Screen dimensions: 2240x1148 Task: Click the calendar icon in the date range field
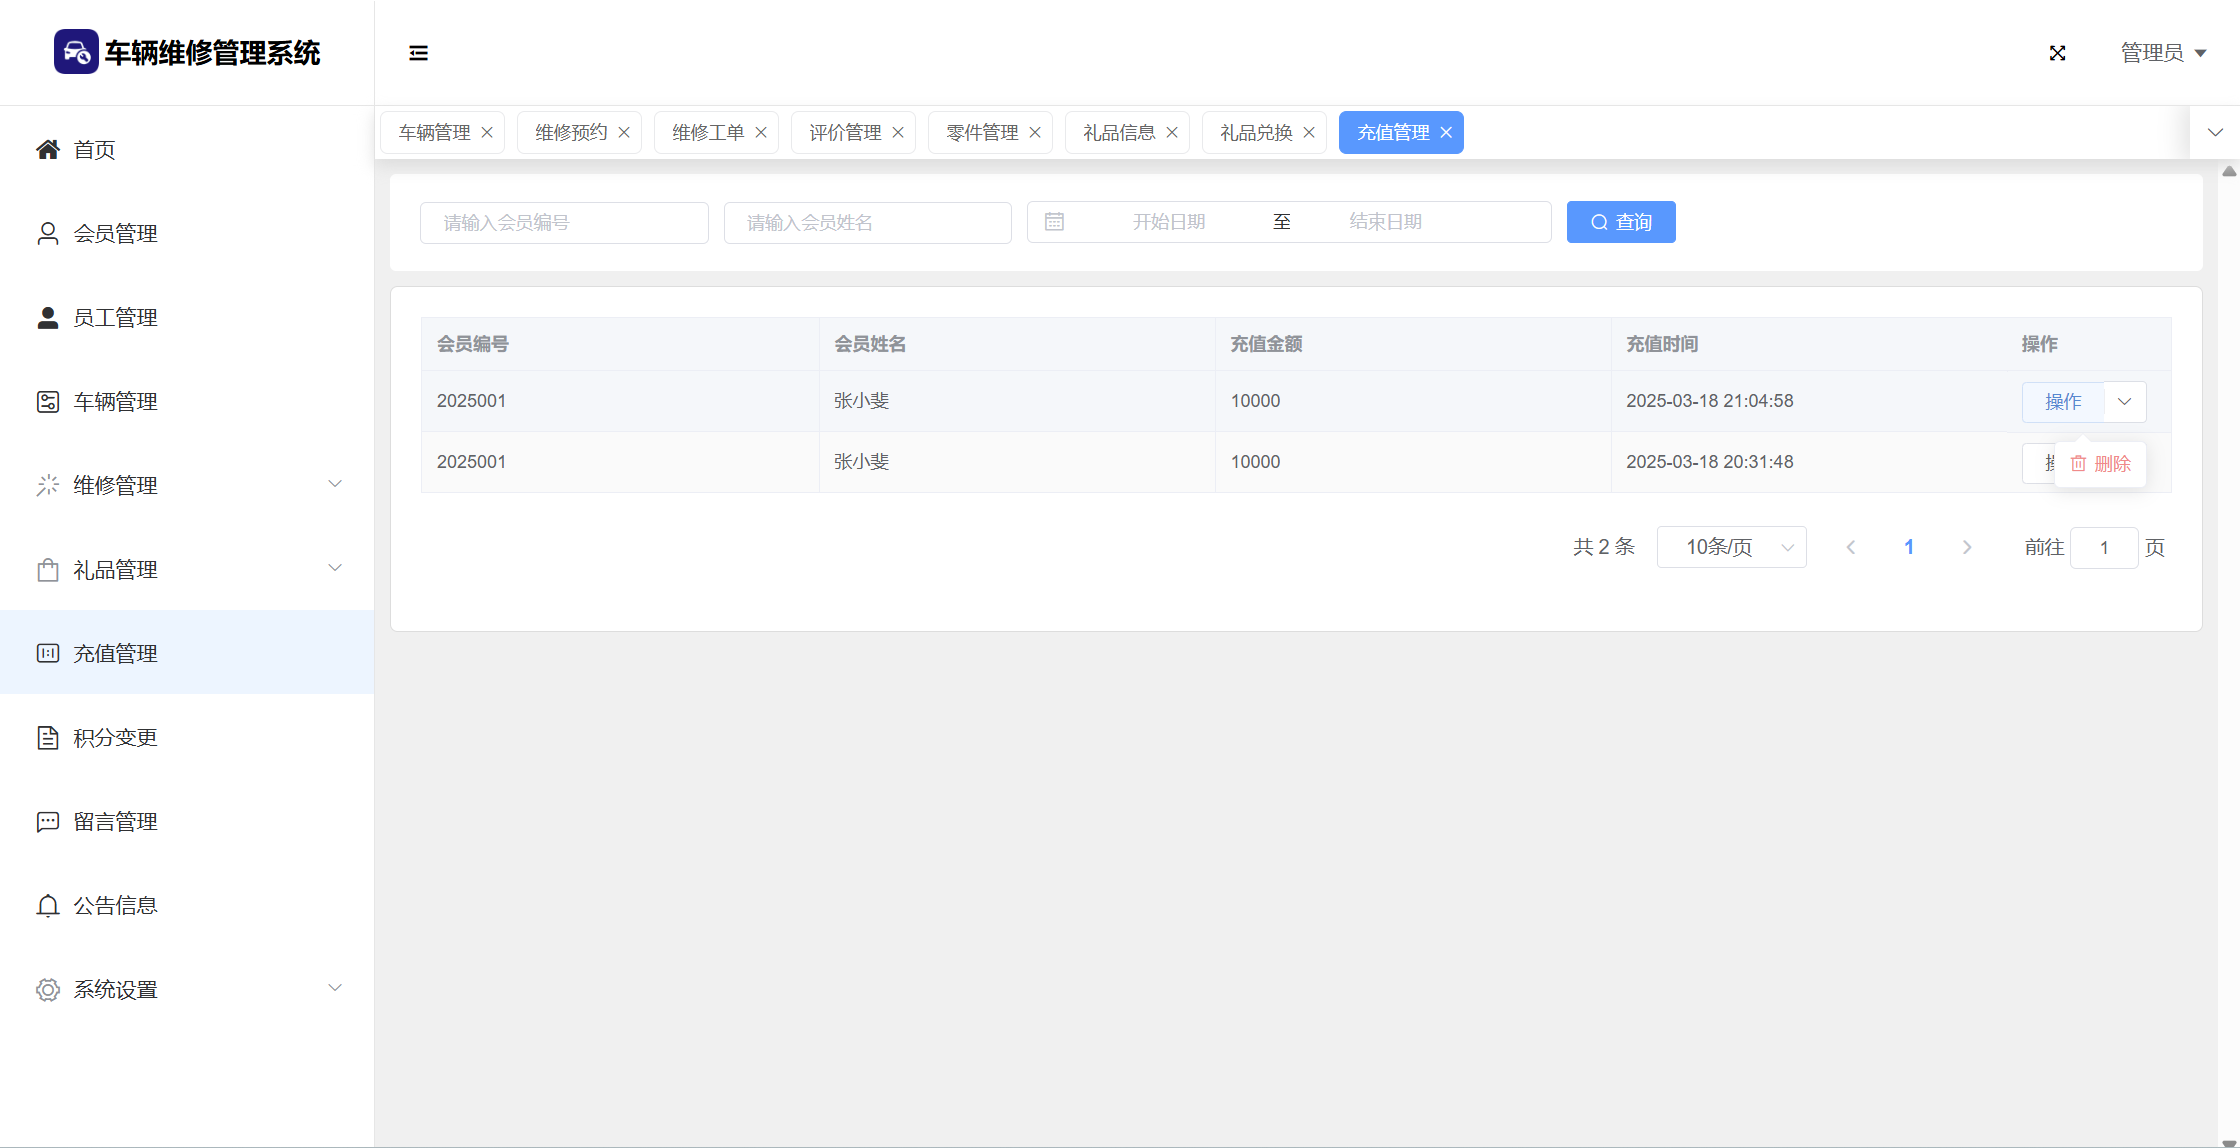tap(1054, 222)
